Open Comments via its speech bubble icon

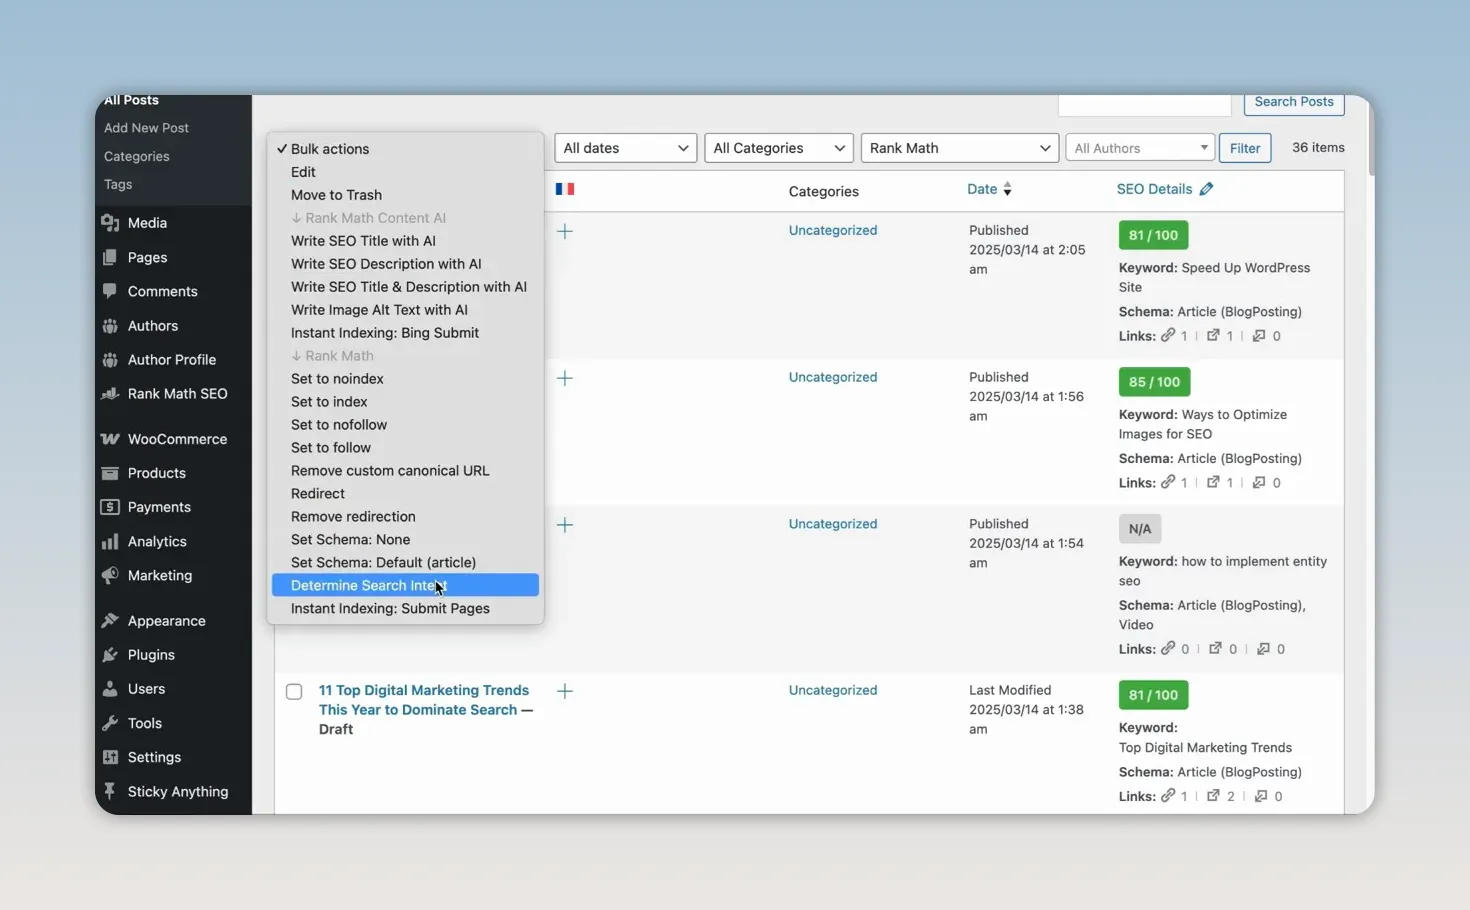click(x=110, y=291)
